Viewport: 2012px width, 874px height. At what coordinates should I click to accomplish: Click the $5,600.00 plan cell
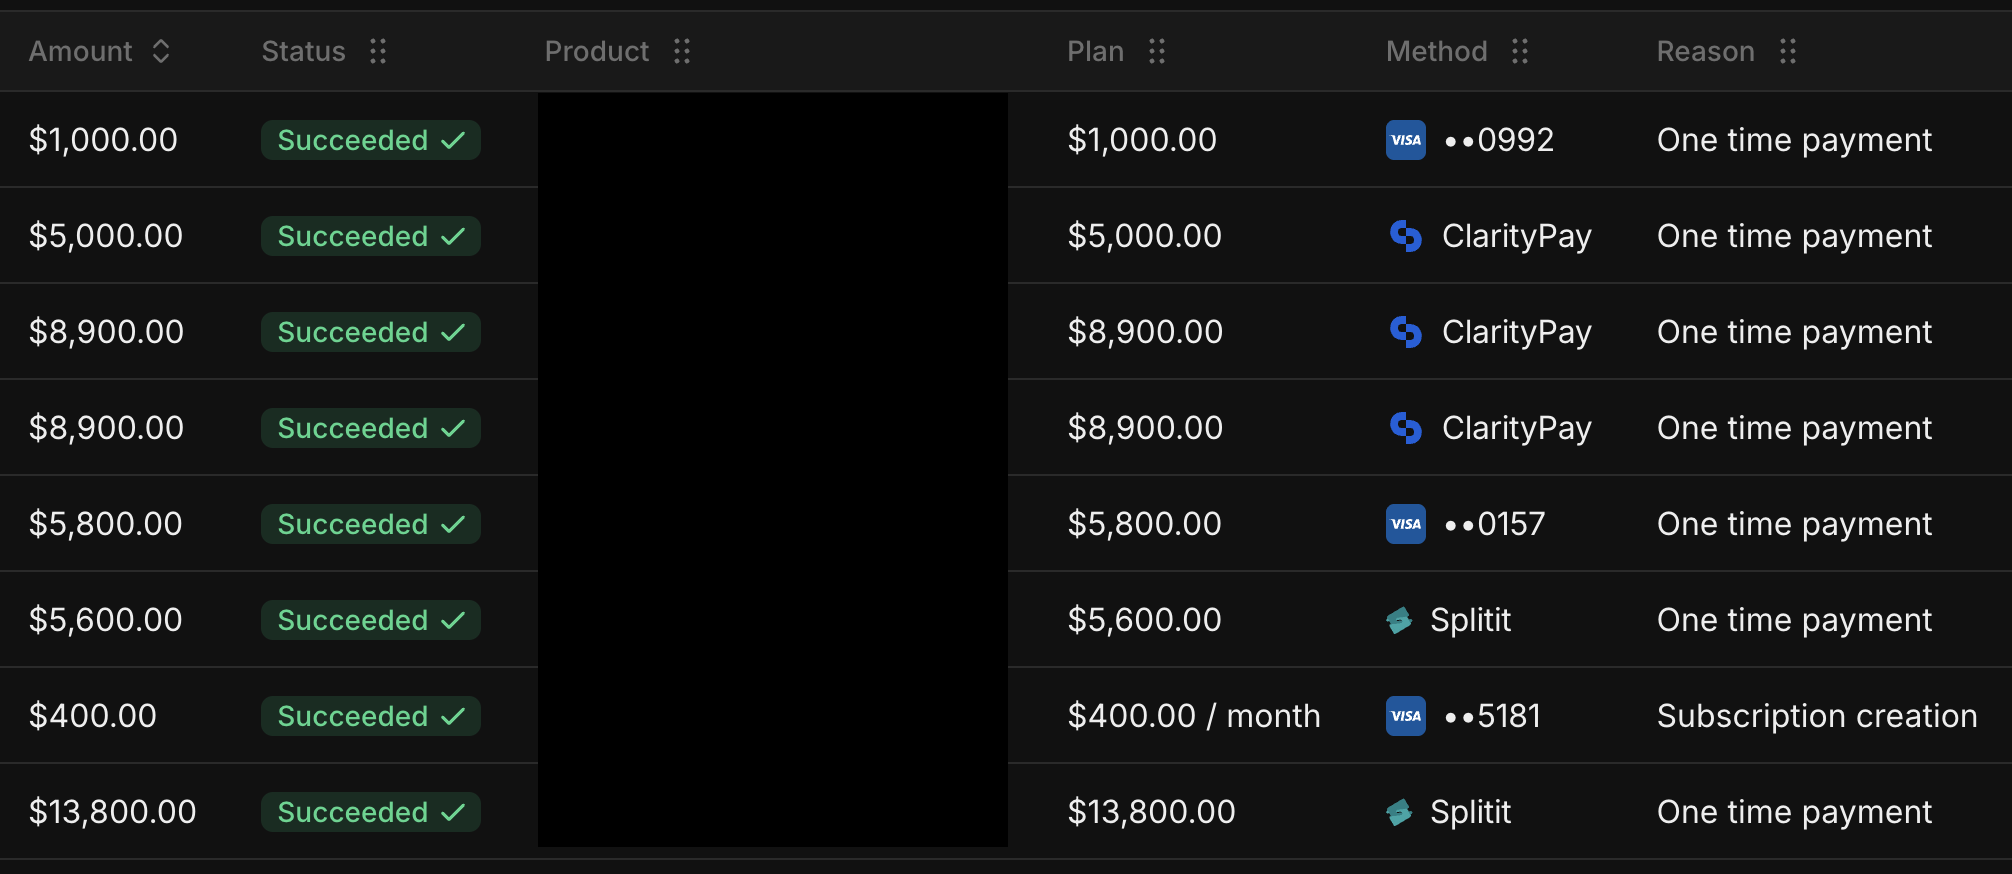click(x=1144, y=620)
